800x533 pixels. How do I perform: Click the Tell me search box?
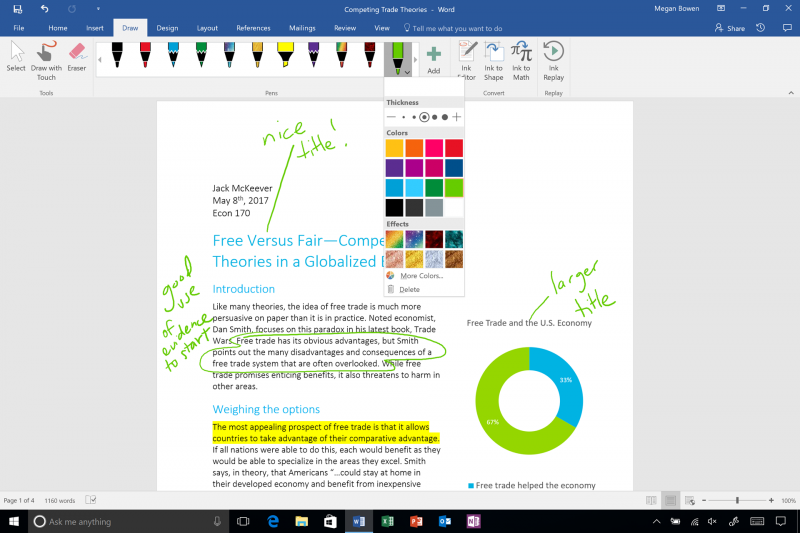click(453, 28)
